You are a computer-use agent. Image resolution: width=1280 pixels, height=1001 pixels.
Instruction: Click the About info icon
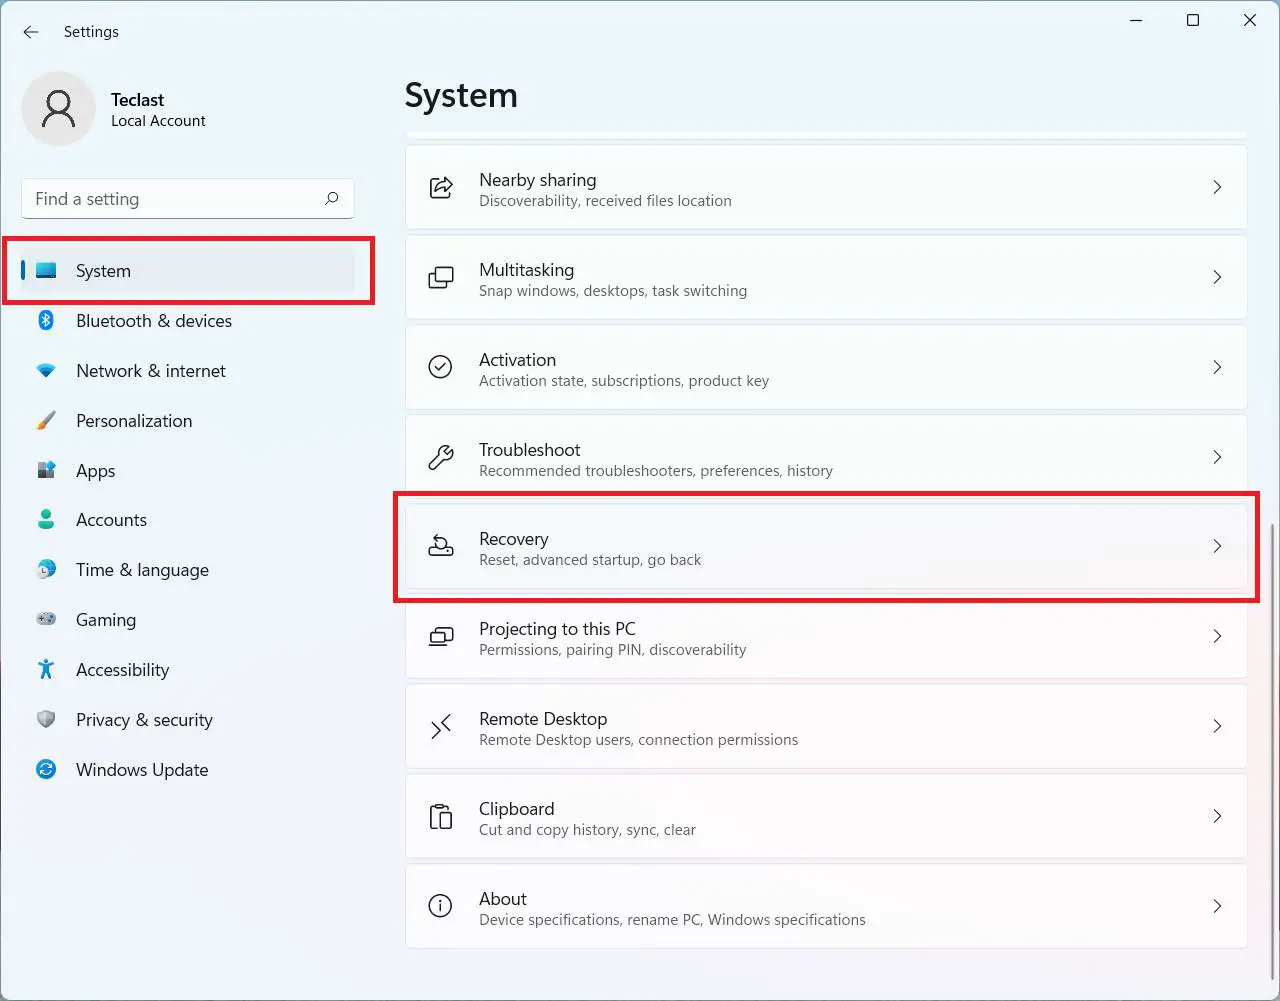pos(441,906)
